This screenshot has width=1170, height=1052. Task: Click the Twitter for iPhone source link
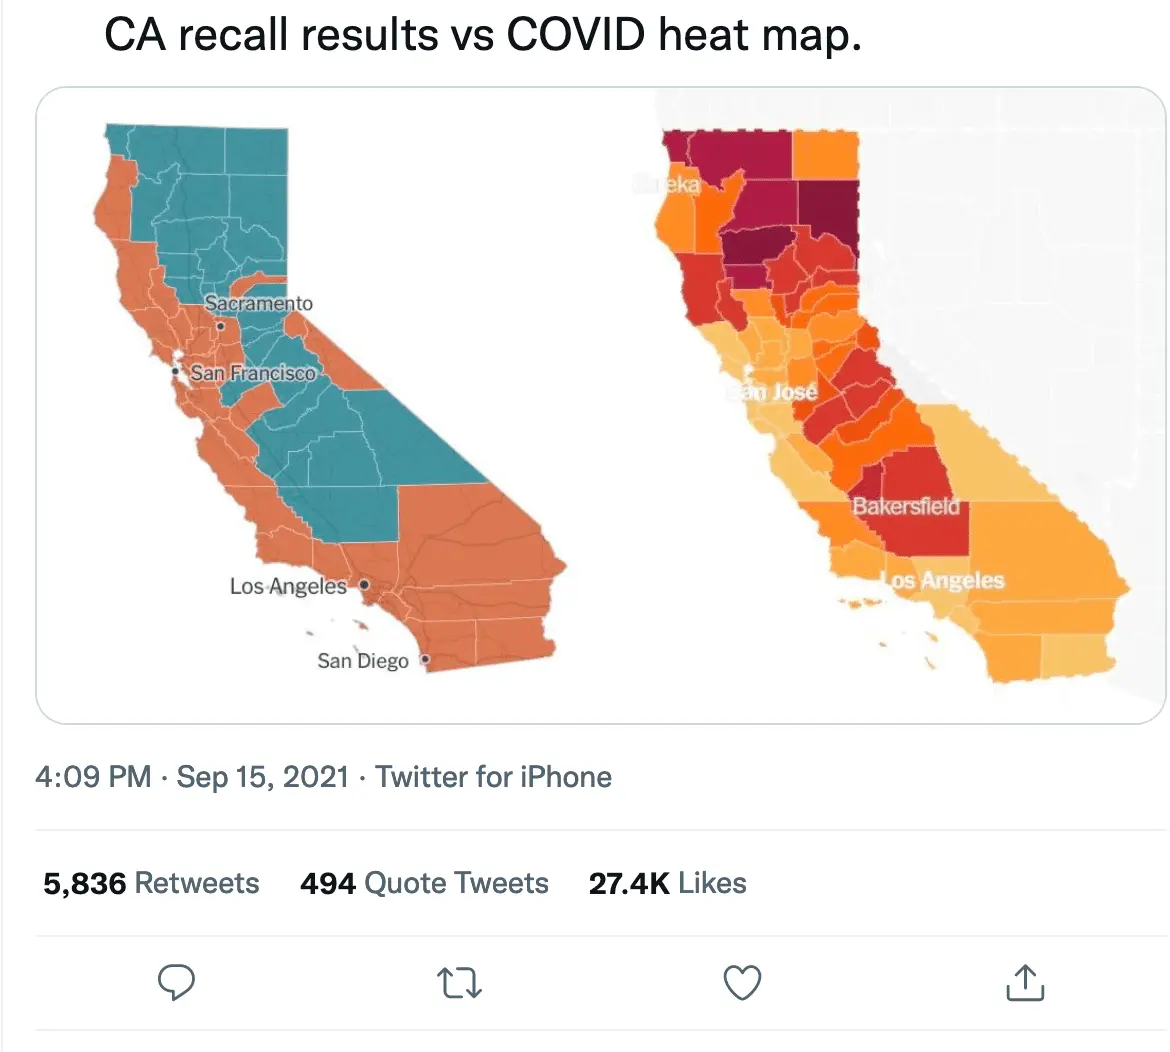(493, 776)
